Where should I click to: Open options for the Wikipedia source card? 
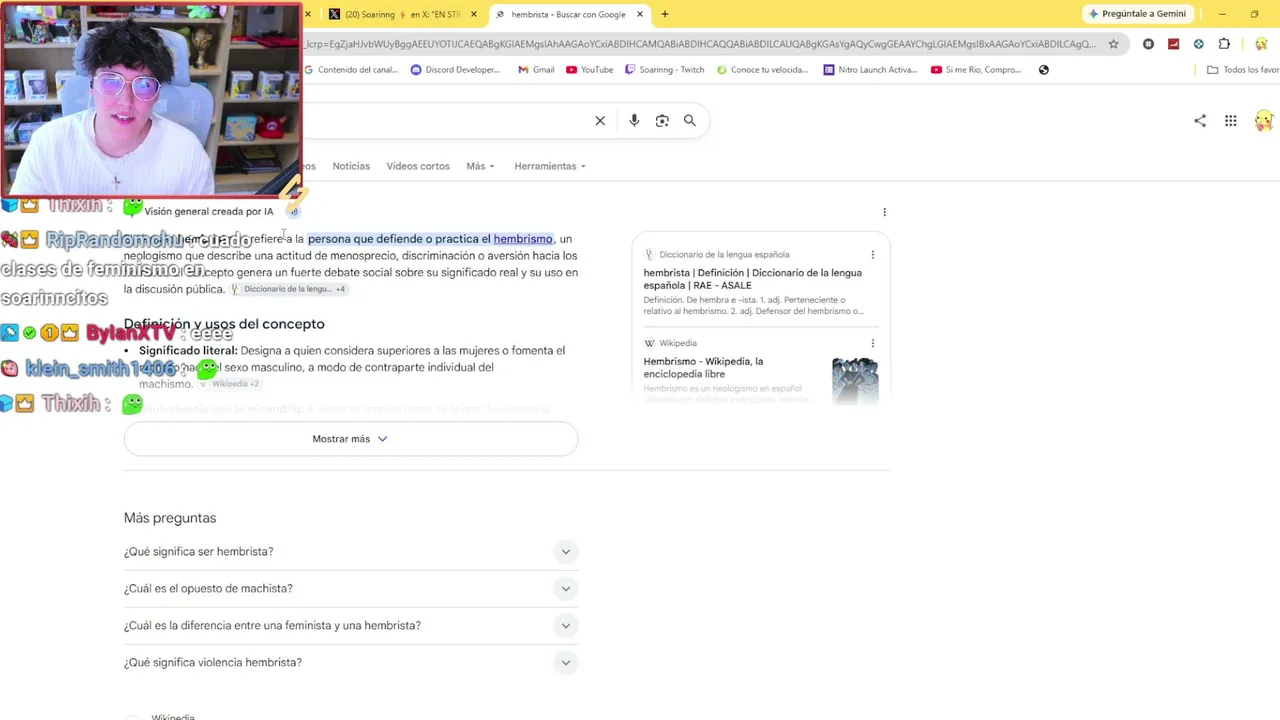(873, 343)
